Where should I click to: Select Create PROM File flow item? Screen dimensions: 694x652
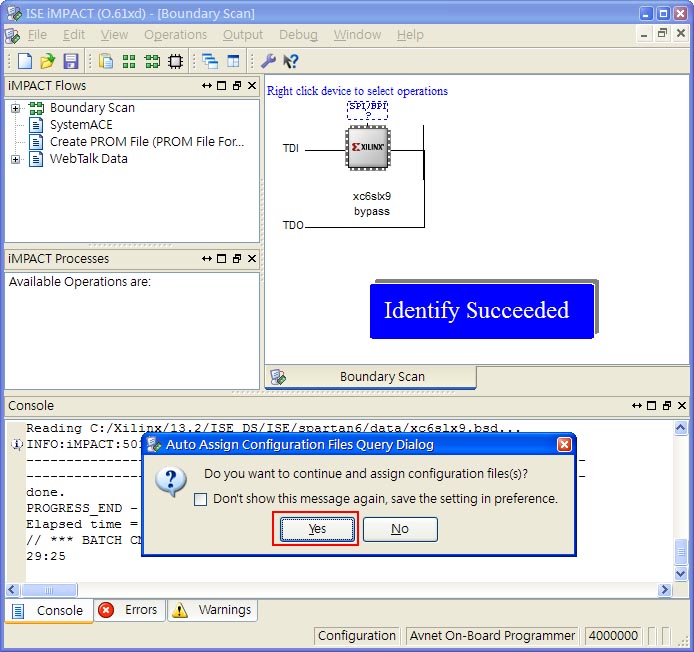coord(147,142)
